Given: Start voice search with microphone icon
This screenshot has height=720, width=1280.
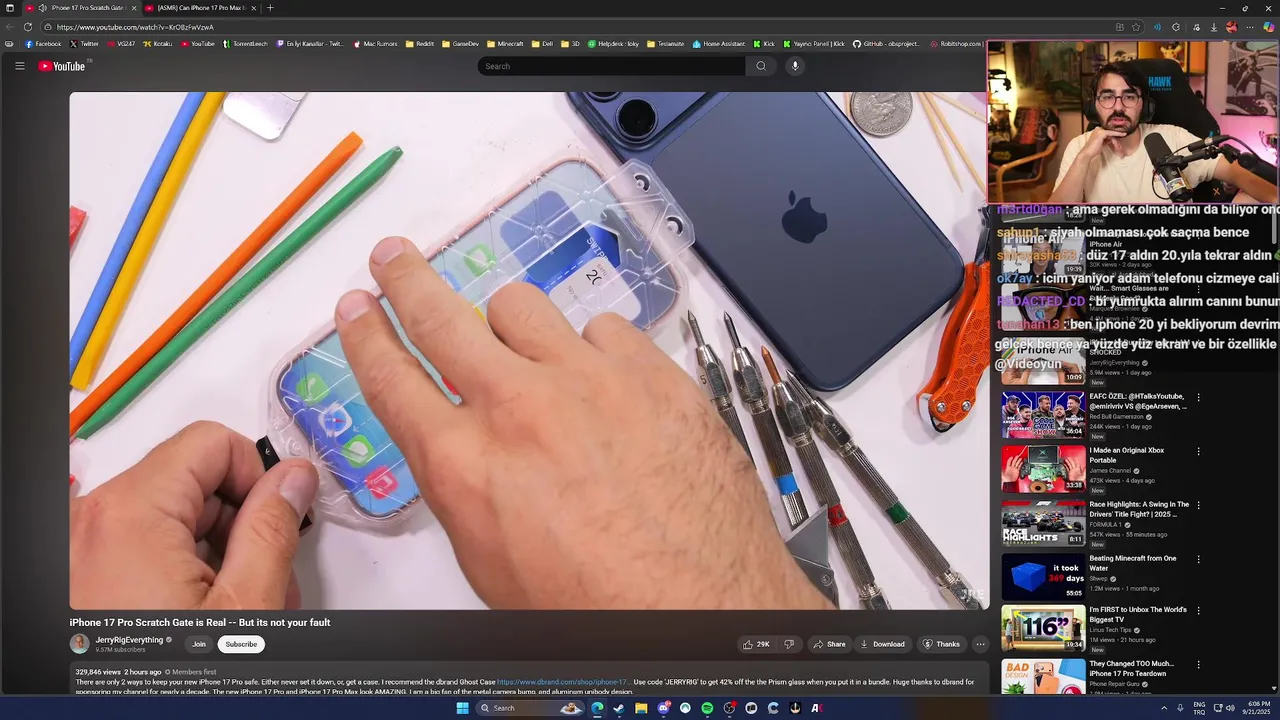Looking at the screenshot, I should (x=795, y=66).
